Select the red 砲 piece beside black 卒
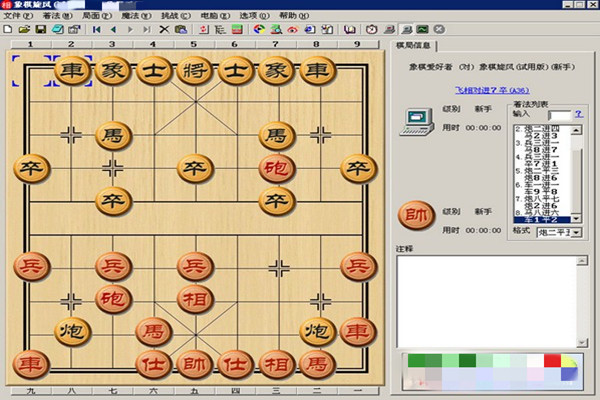 click(274, 168)
